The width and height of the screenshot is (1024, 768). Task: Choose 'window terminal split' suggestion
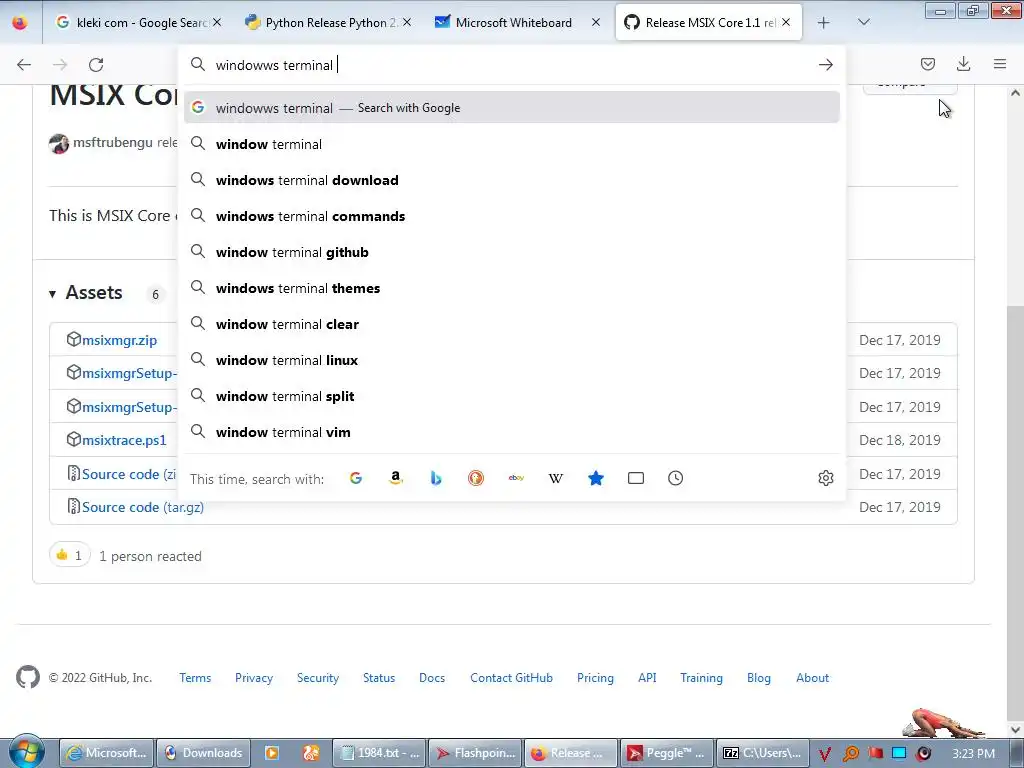click(x=511, y=396)
